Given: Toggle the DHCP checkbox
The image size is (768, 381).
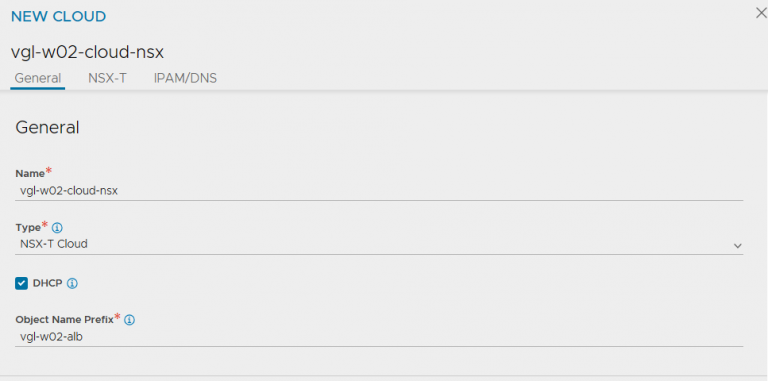Looking at the screenshot, I should (x=22, y=284).
